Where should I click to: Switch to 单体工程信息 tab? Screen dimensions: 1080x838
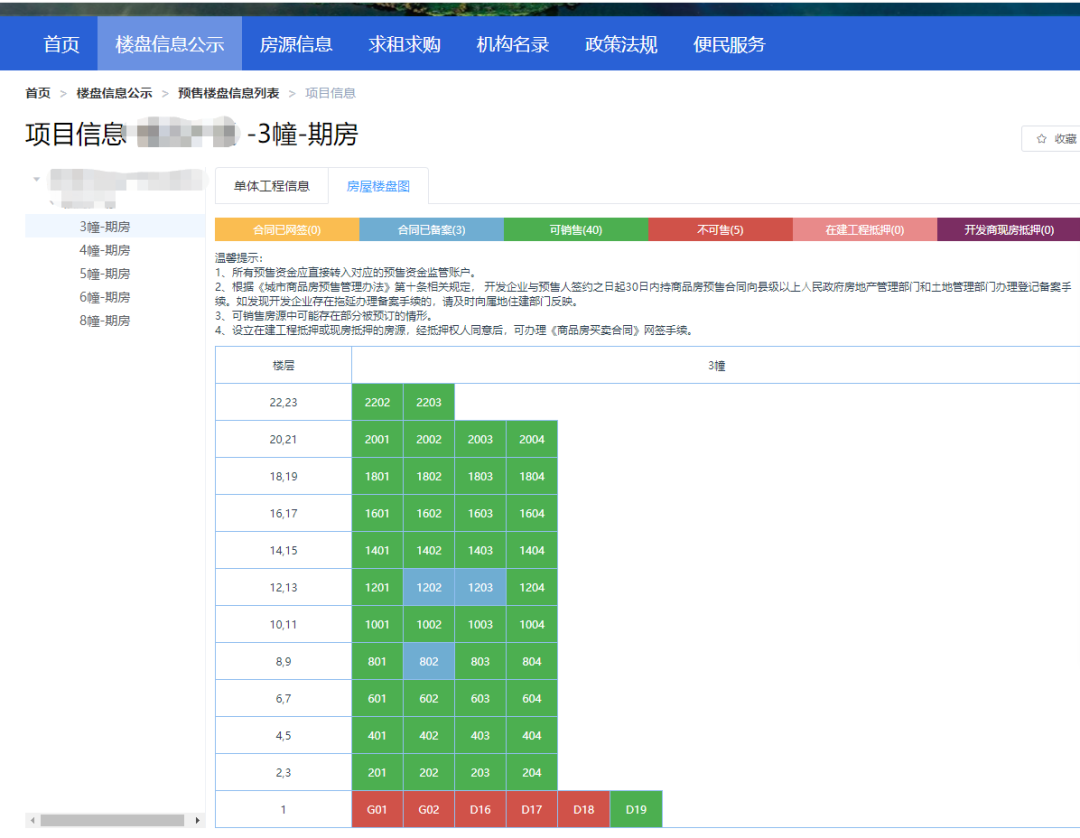271,186
